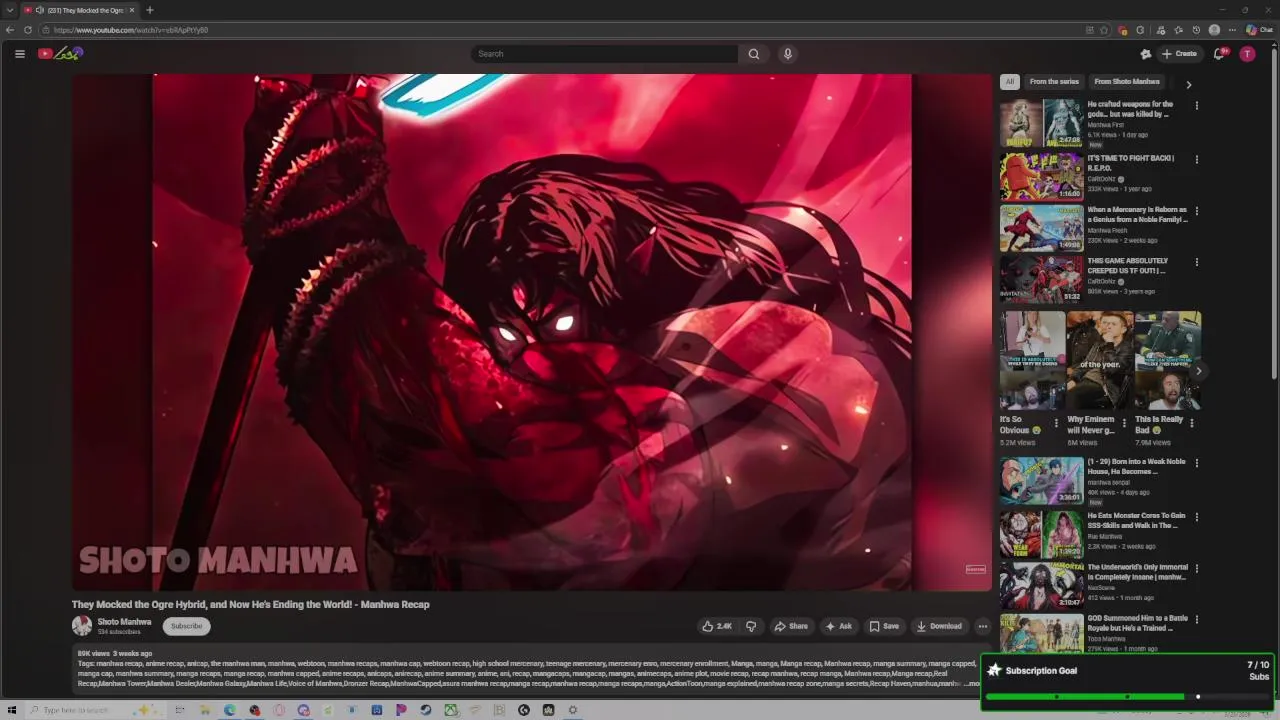1280x720 pixels.
Task: Open the YouTube hamburger guide menu
Action: (x=19, y=54)
